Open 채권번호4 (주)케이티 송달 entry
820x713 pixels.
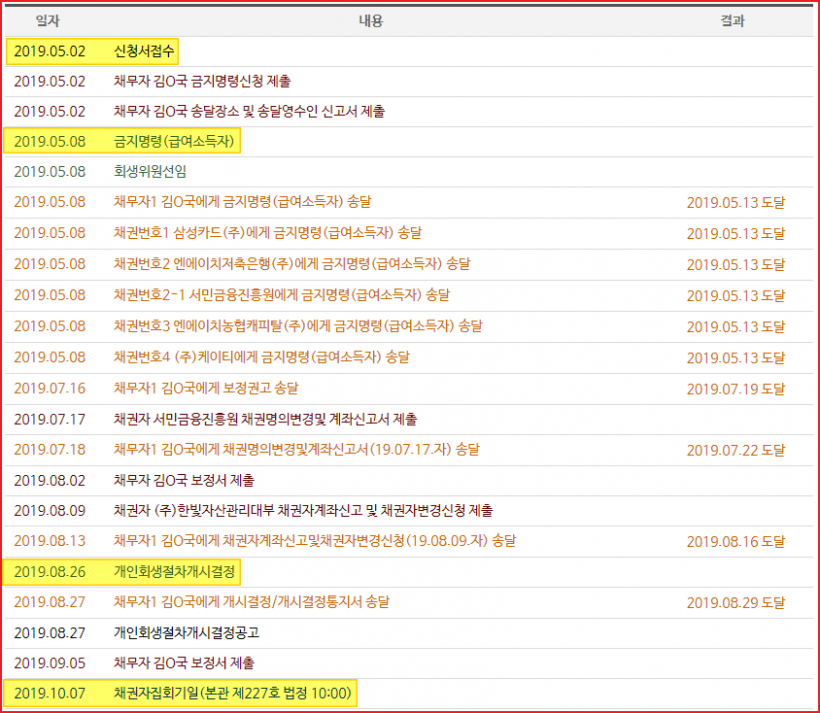point(261,357)
